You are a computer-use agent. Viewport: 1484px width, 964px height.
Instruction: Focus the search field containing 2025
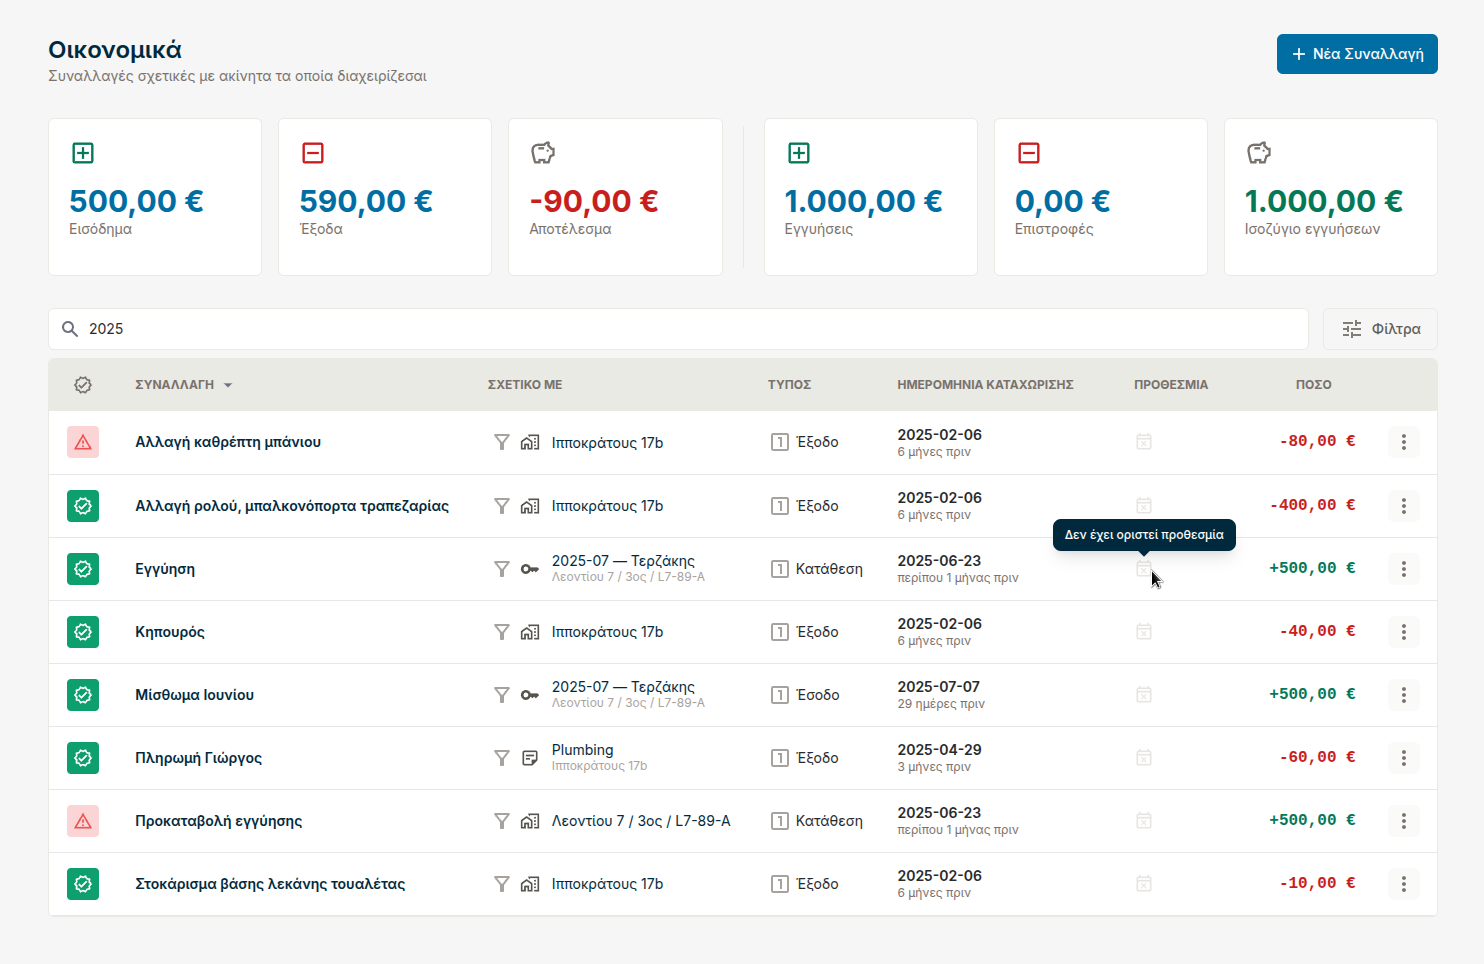tap(678, 329)
